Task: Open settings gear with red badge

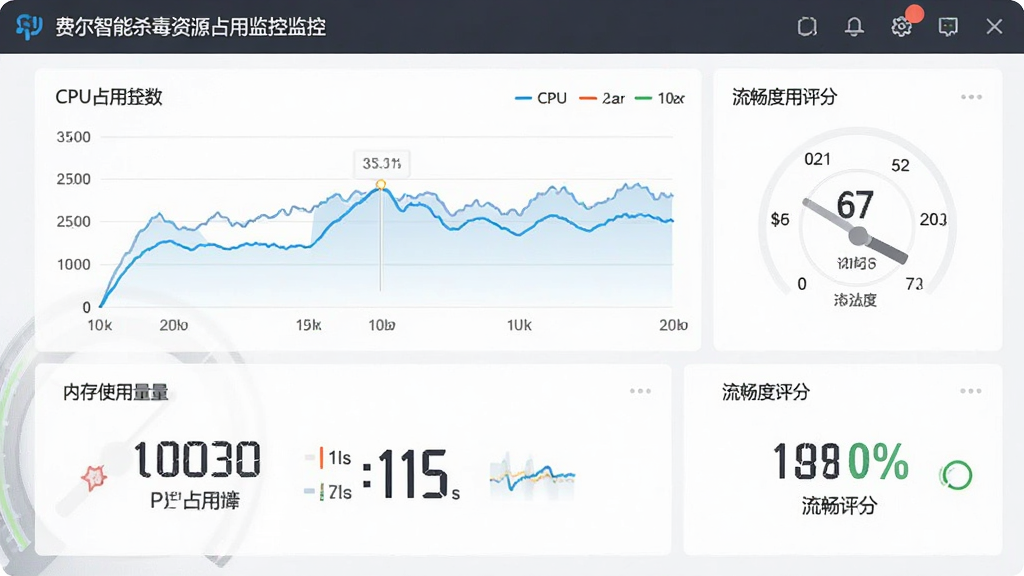Action: point(902,26)
